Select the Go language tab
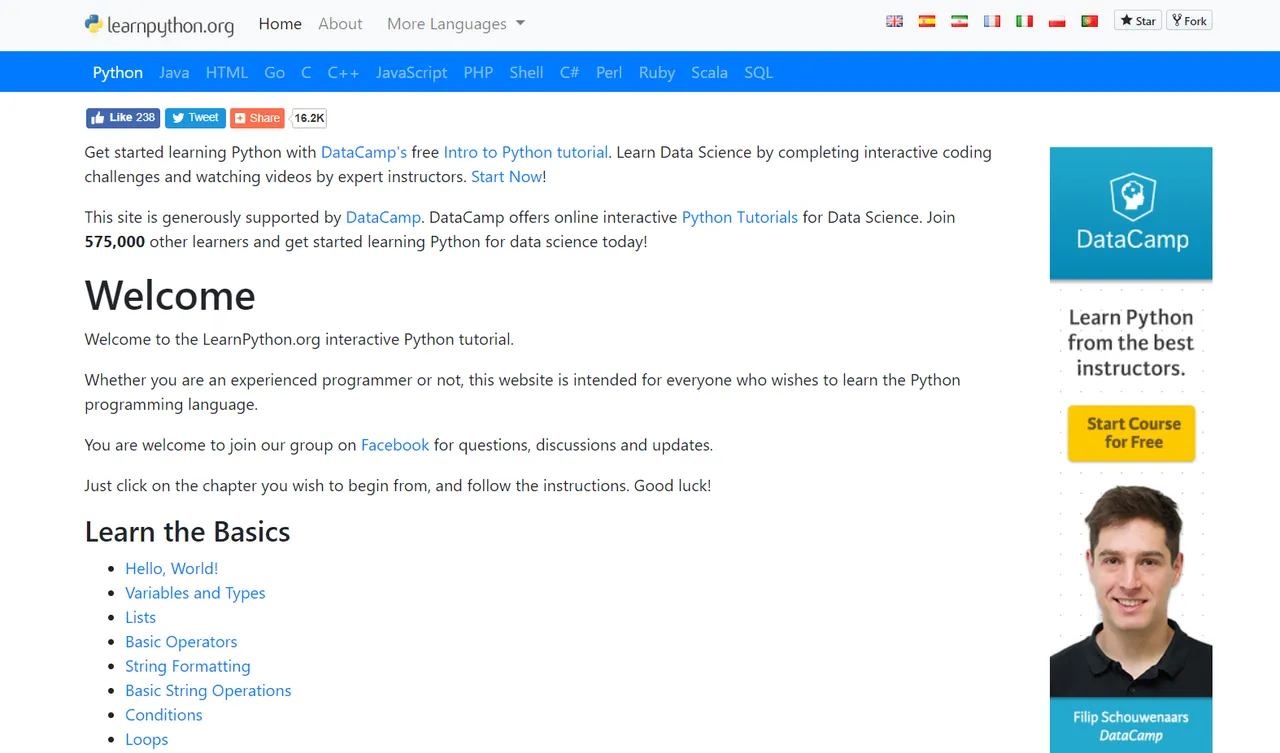The width and height of the screenshot is (1280, 753). pos(275,72)
